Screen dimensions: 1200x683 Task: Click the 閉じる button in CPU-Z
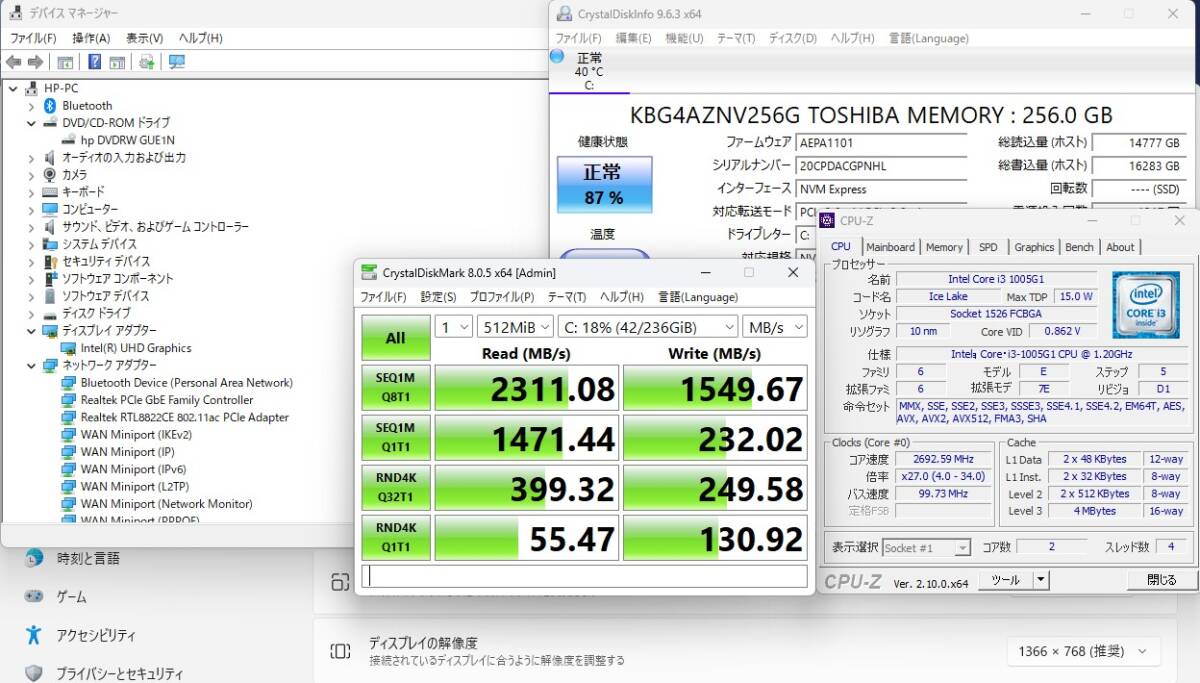click(1161, 580)
